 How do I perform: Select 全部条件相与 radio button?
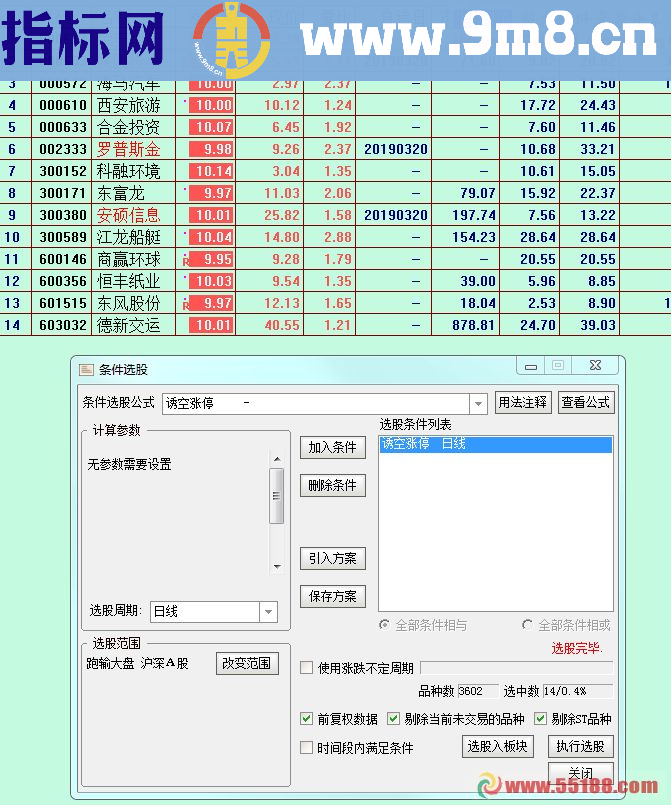[384, 625]
